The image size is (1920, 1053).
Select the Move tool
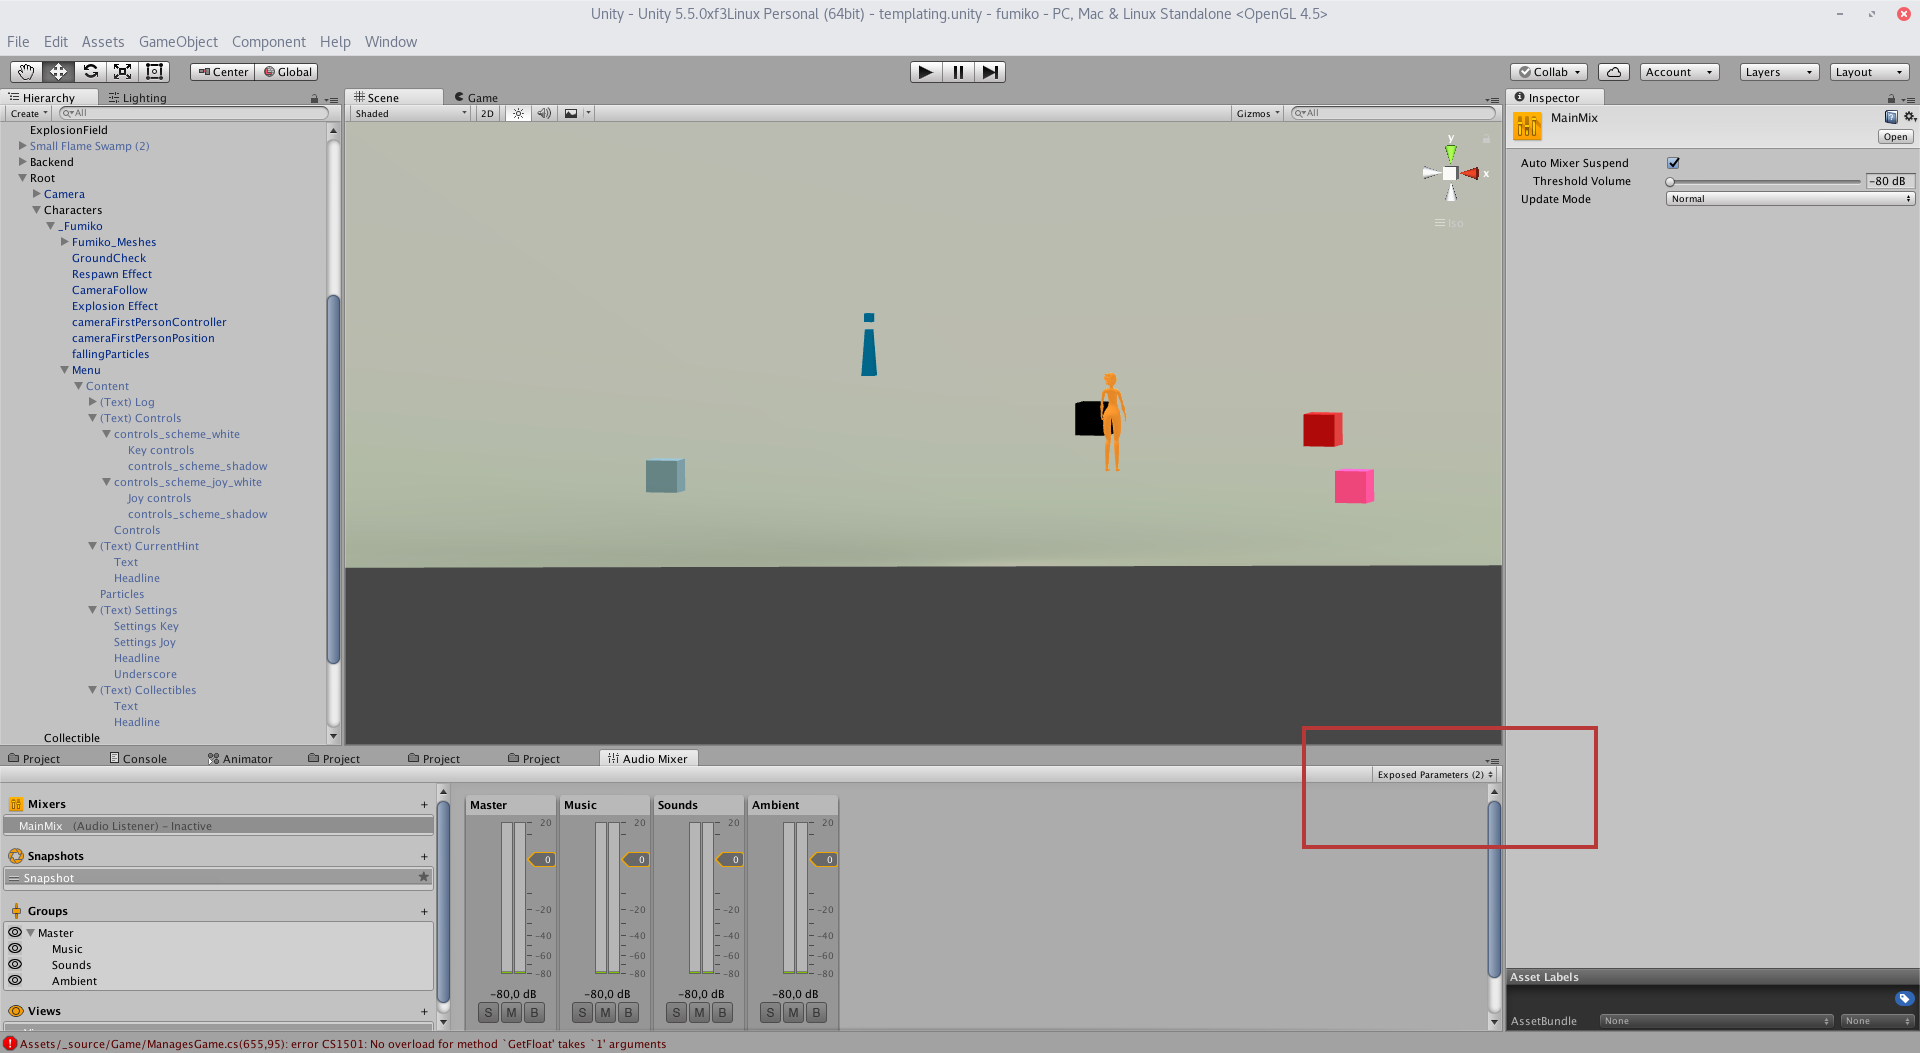pyautogui.click(x=57, y=71)
